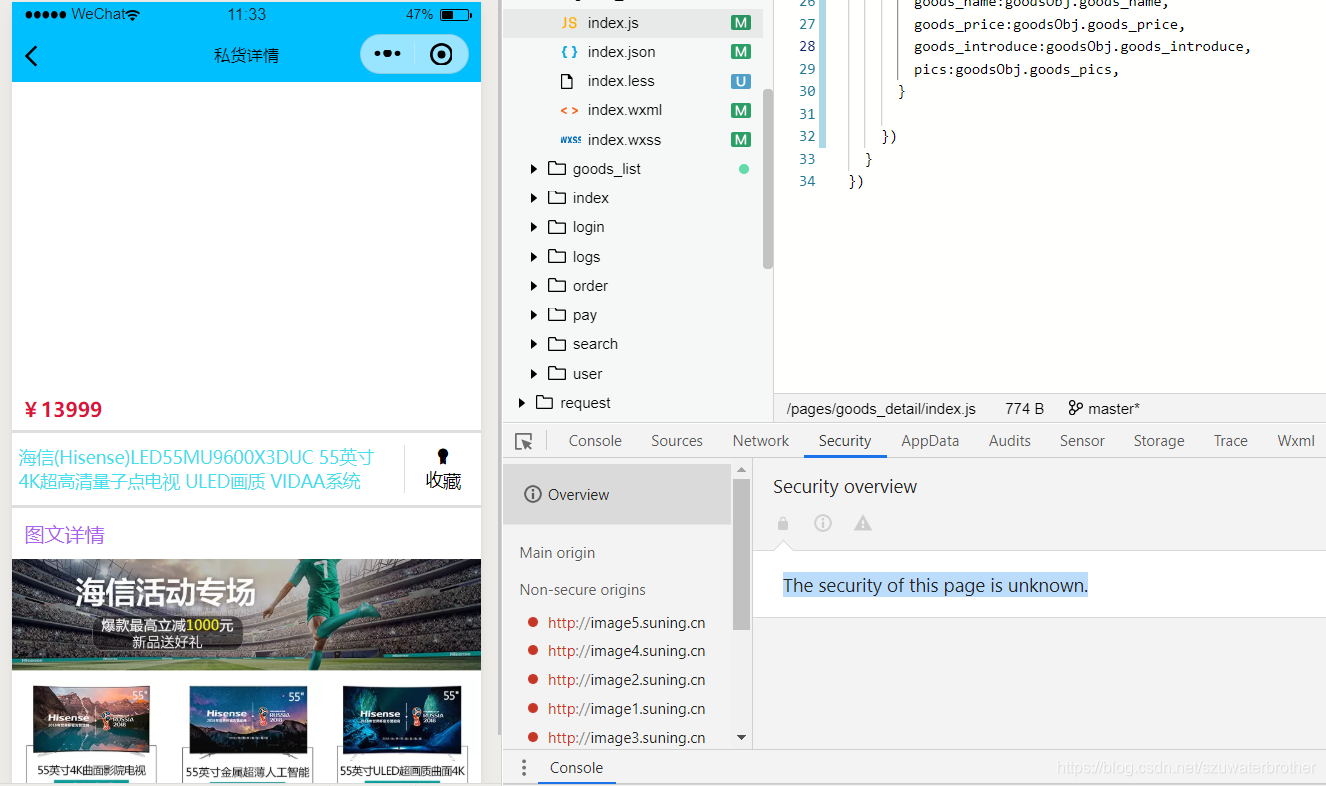Image resolution: width=1326 pixels, height=786 pixels.
Task: Open the Trace tab
Action: (x=1231, y=441)
